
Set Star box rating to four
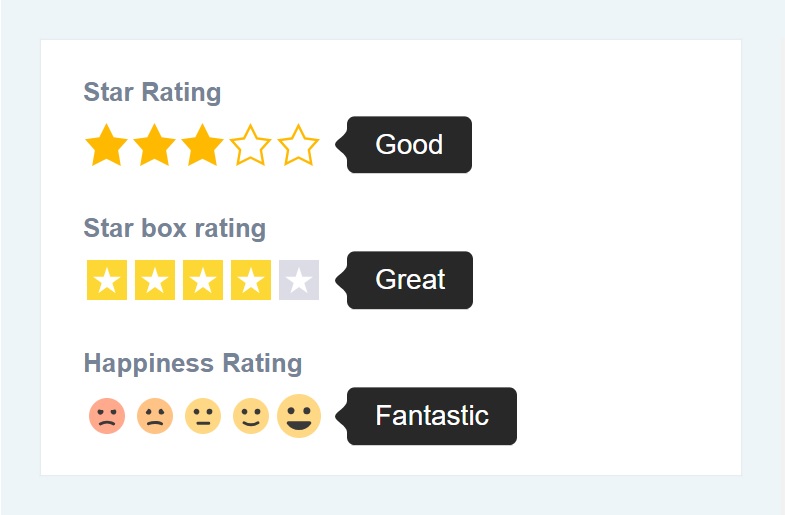tap(251, 280)
